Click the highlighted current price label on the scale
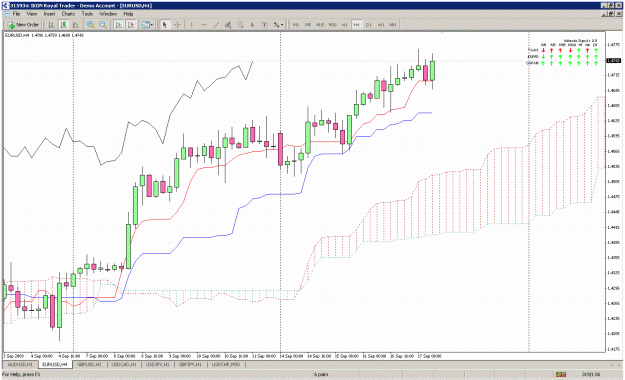 [x=613, y=61]
